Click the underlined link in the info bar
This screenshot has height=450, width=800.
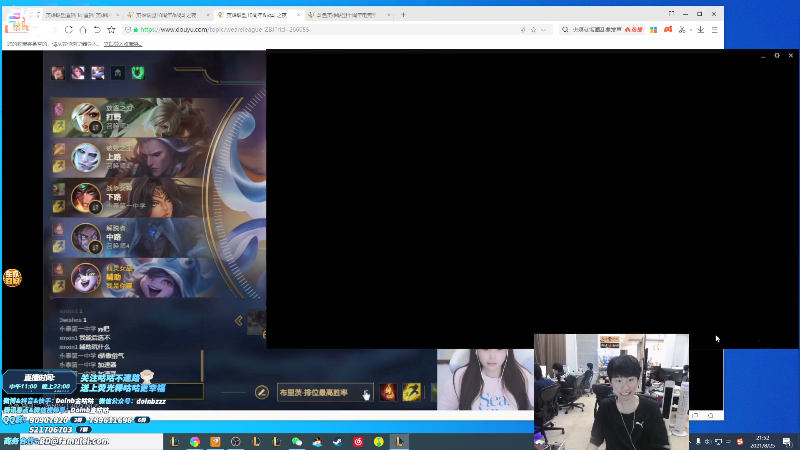click(x=122, y=44)
